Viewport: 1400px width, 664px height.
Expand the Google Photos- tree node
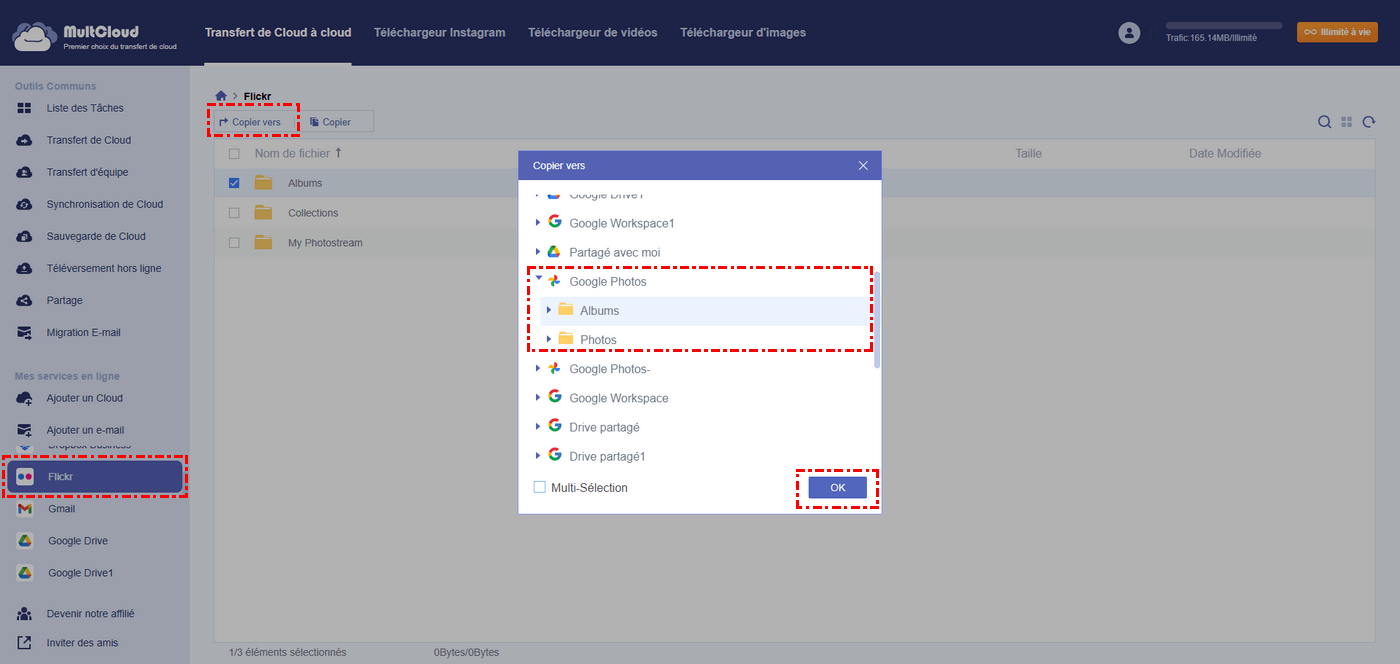pyautogui.click(x=538, y=369)
